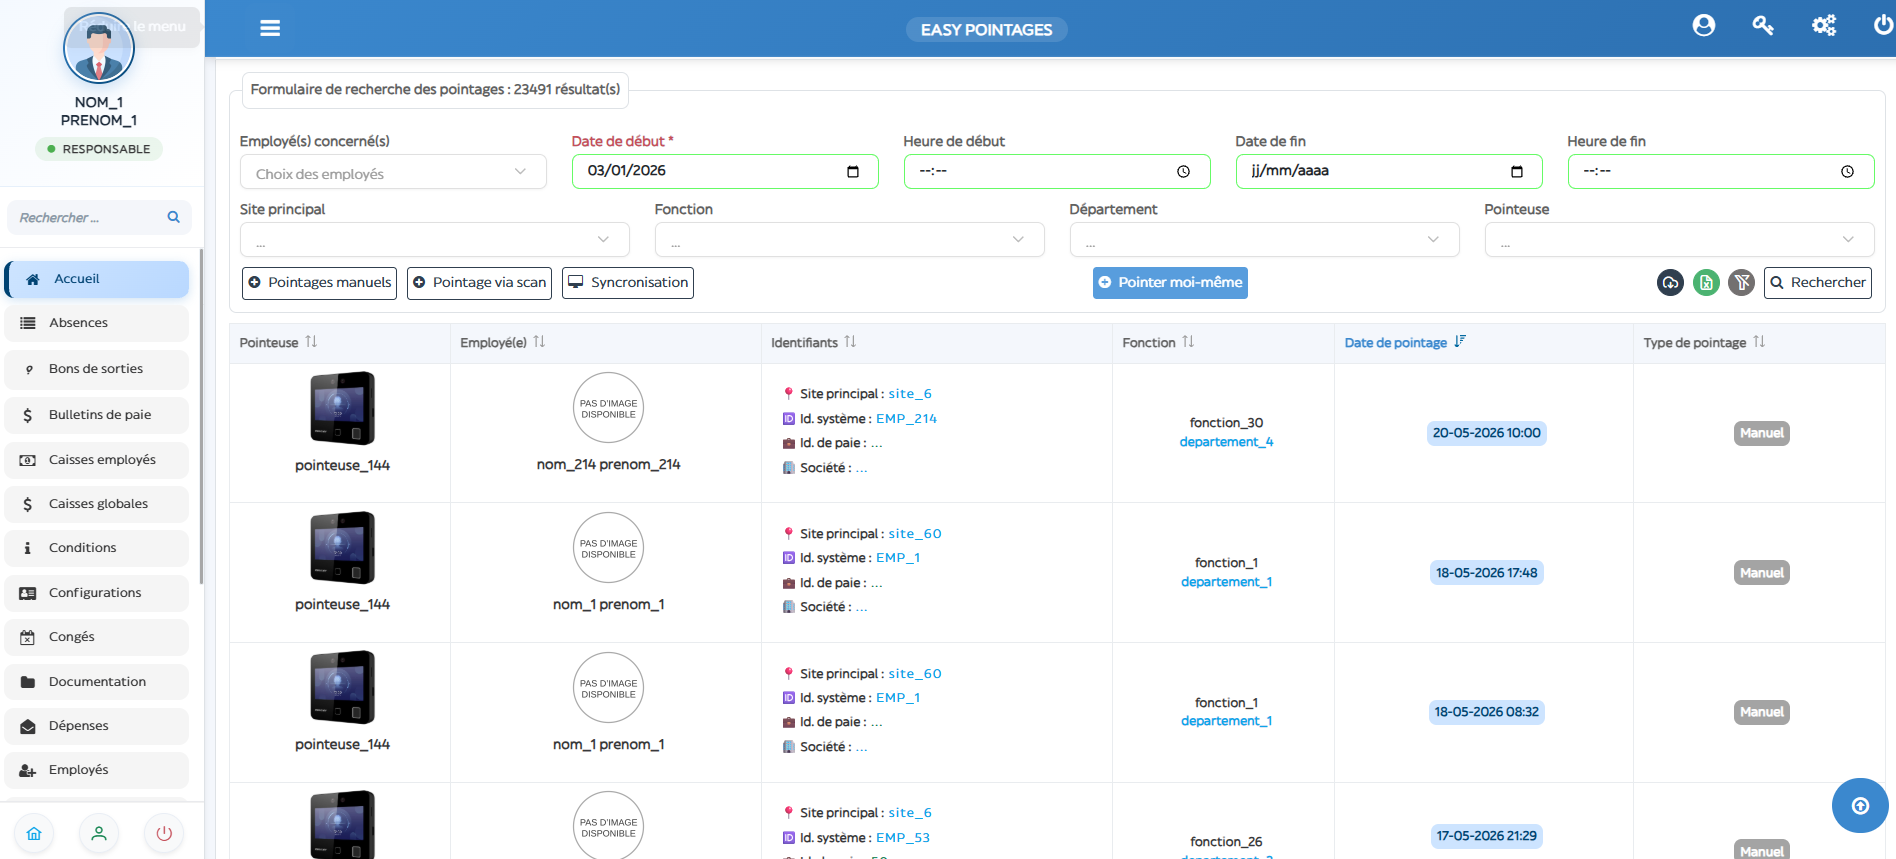Click the Manuel badge for 20-05-2026 10:00
Image resolution: width=1896 pixels, height=859 pixels.
click(x=1761, y=433)
